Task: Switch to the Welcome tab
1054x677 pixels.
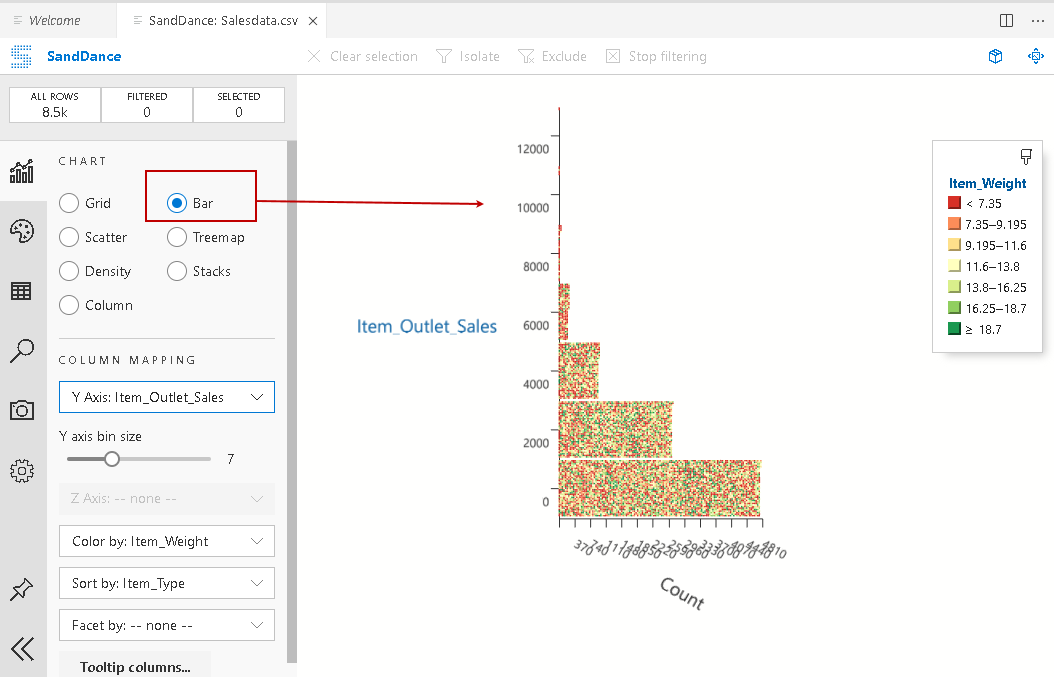Action: point(54,20)
